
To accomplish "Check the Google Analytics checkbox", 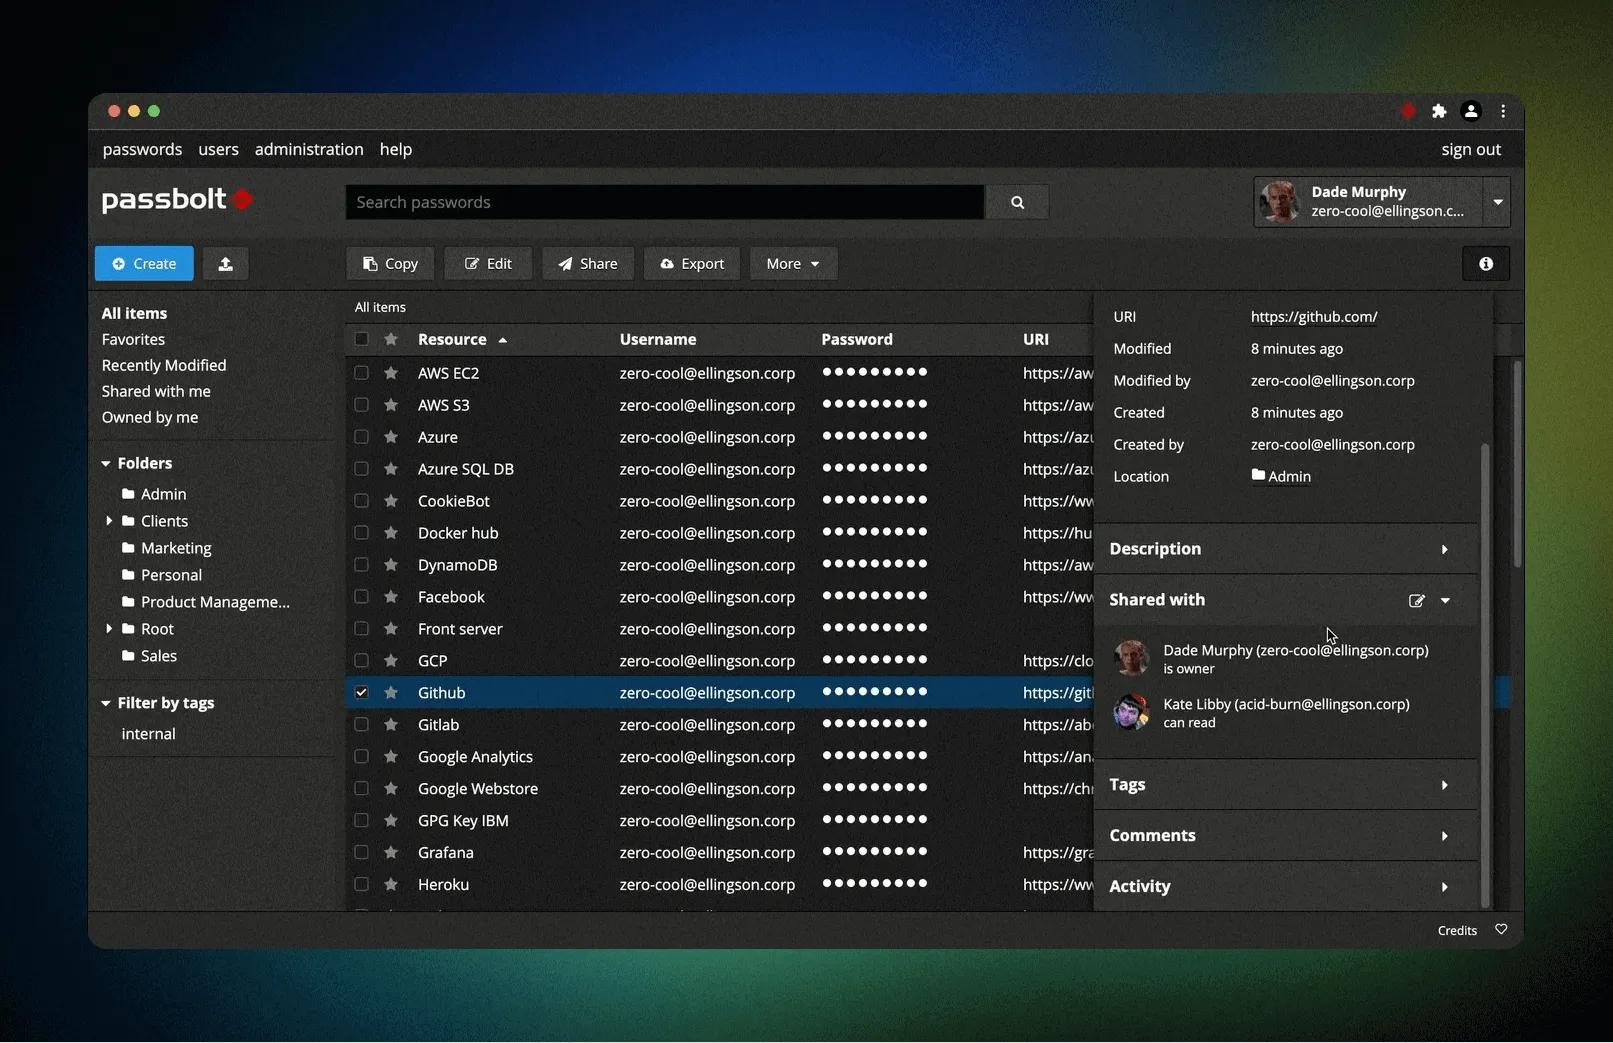I will pyautogui.click(x=361, y=757).
